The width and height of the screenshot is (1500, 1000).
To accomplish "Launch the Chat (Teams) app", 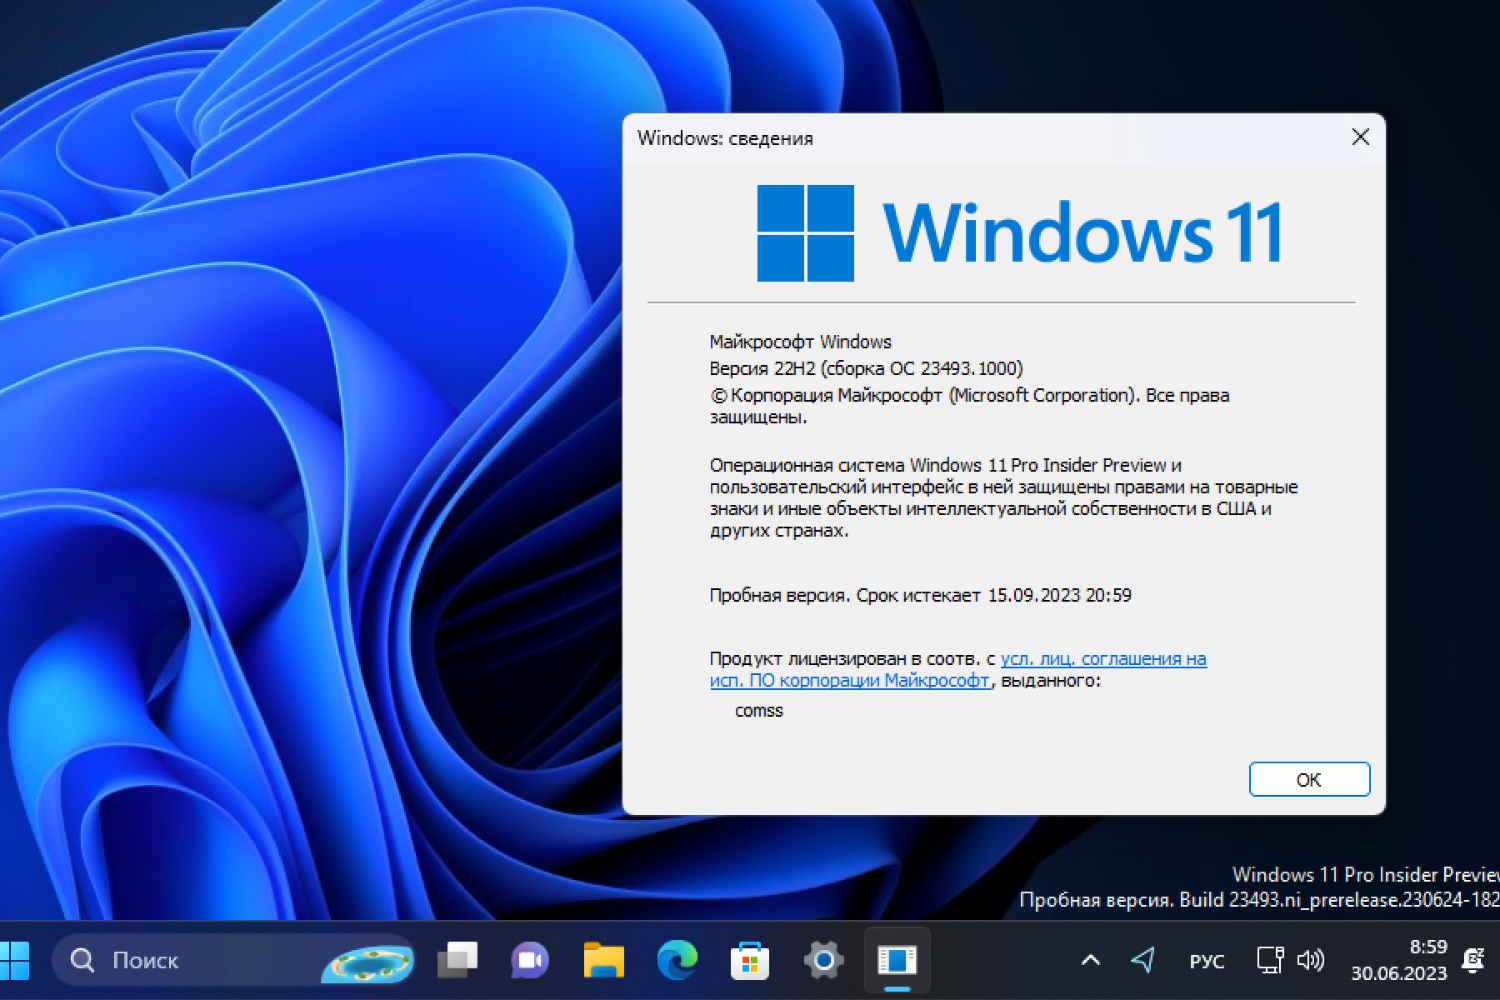I will (x=530, y=960).
